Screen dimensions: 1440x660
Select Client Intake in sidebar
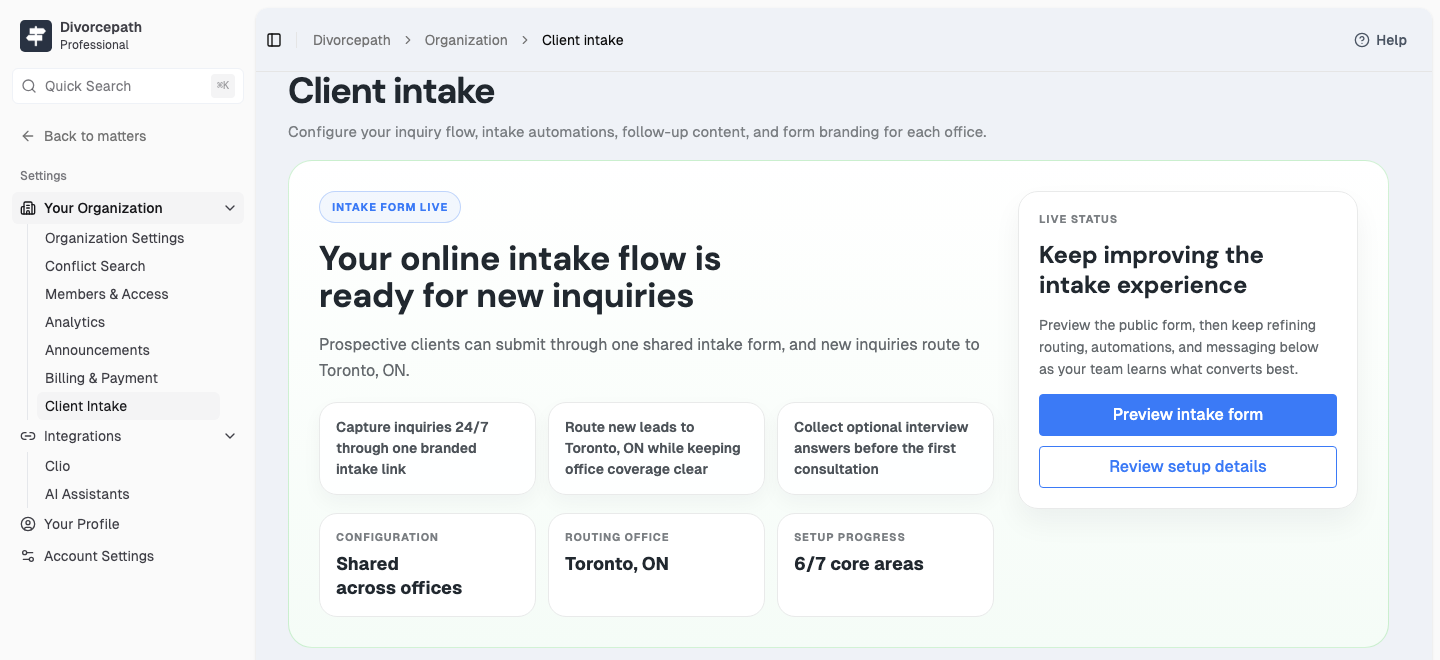pyautogui.click(x=128, y=406)
